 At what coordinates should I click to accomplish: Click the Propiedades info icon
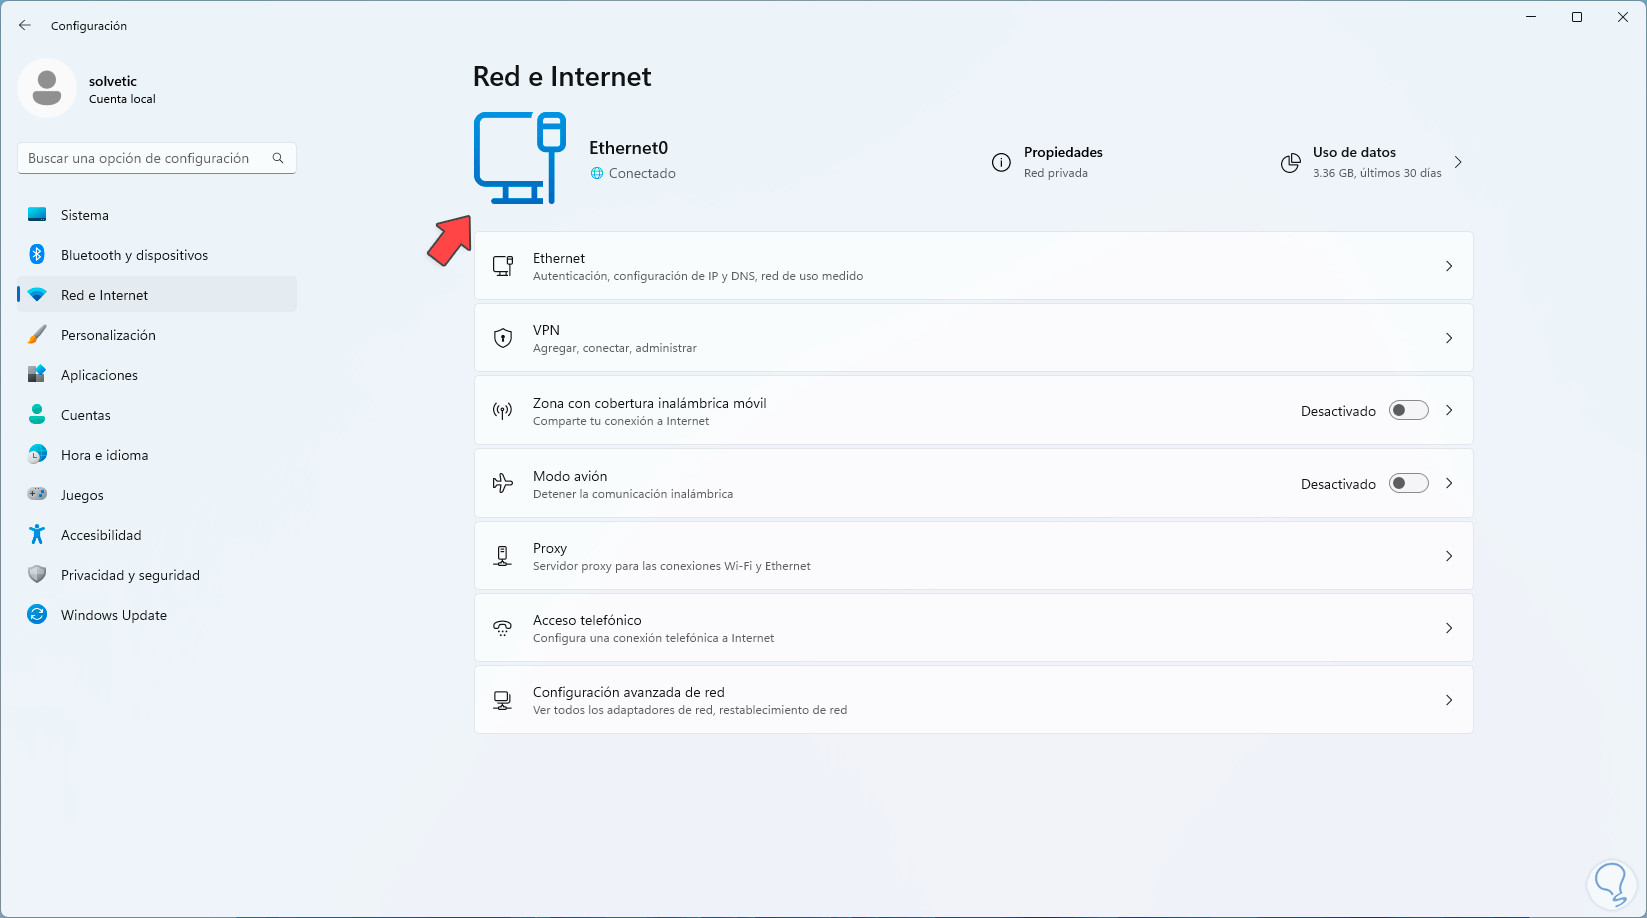[1001, 163]
